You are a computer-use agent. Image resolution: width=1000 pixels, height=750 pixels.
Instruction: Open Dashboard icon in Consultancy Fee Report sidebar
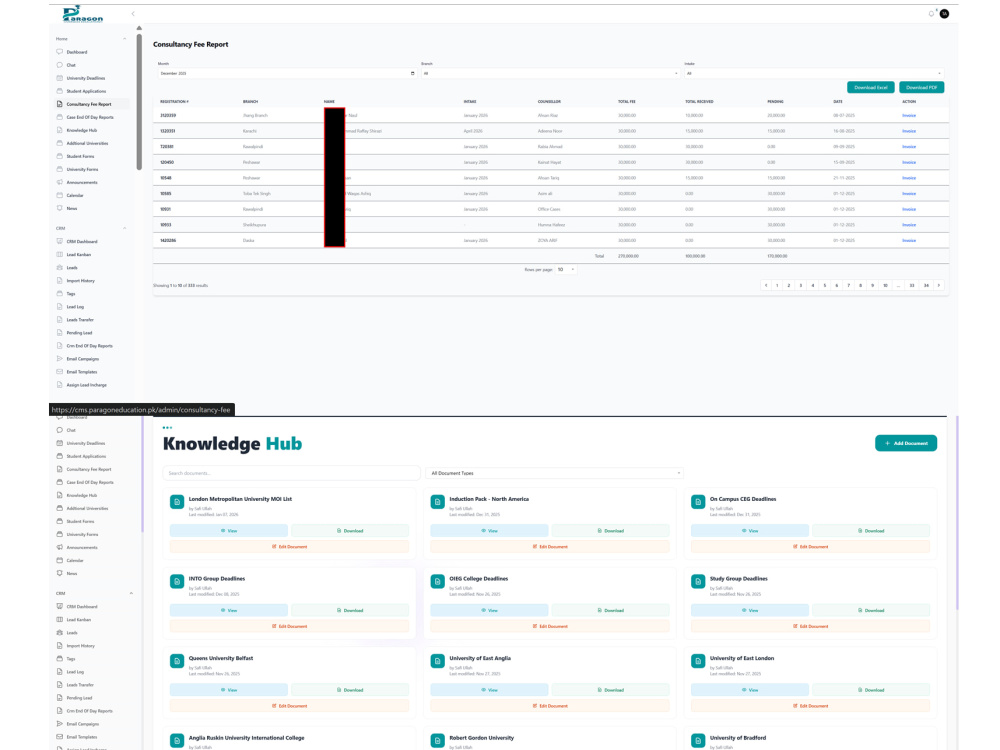tap(59, 52)
